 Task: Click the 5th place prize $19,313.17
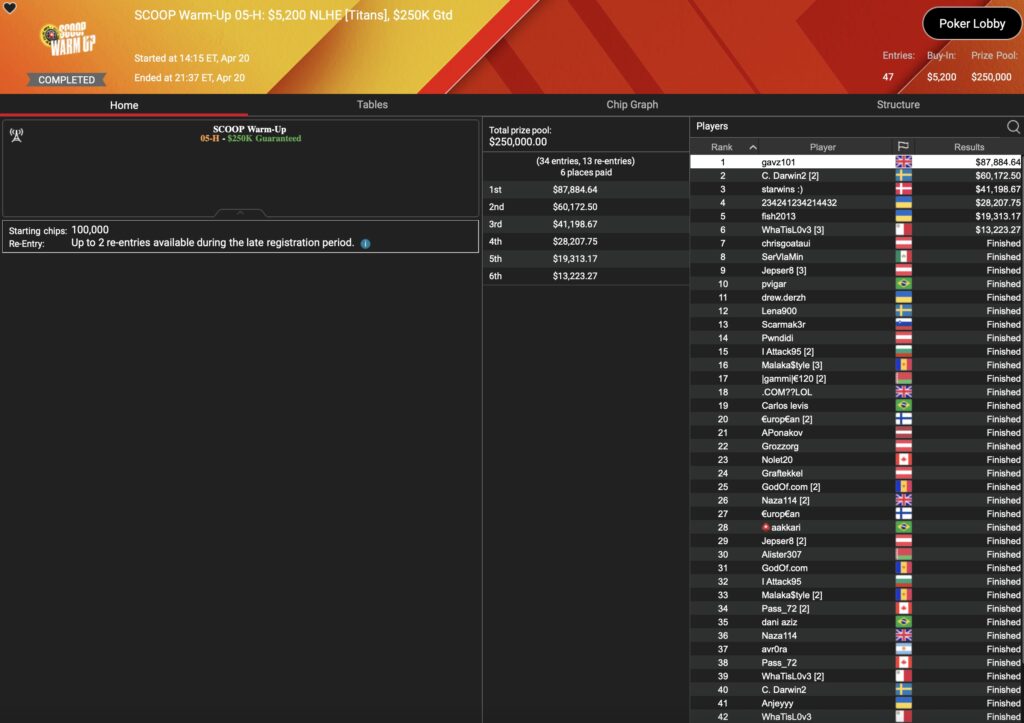pyautogui.click(x=575, y=259)
